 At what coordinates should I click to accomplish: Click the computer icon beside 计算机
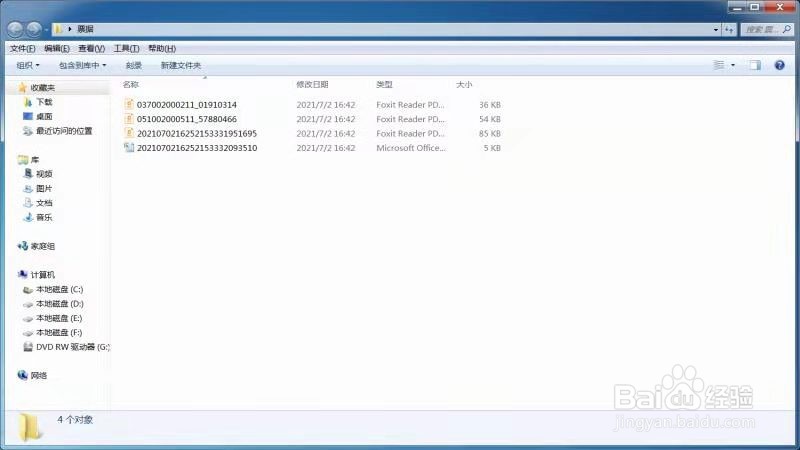22,274
